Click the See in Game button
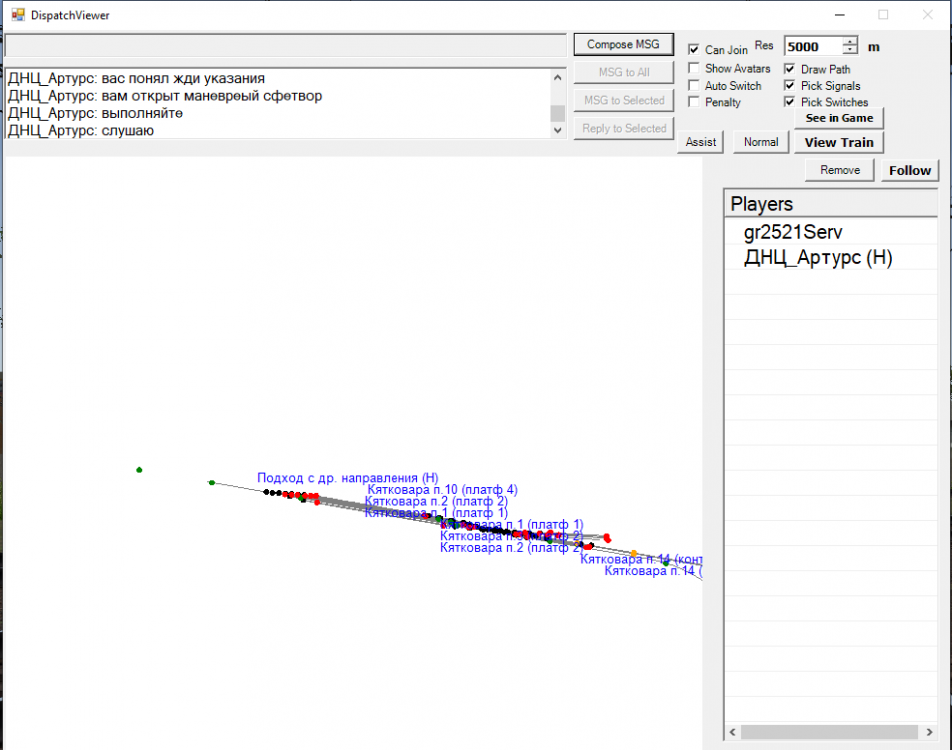 tap(839, 118)
